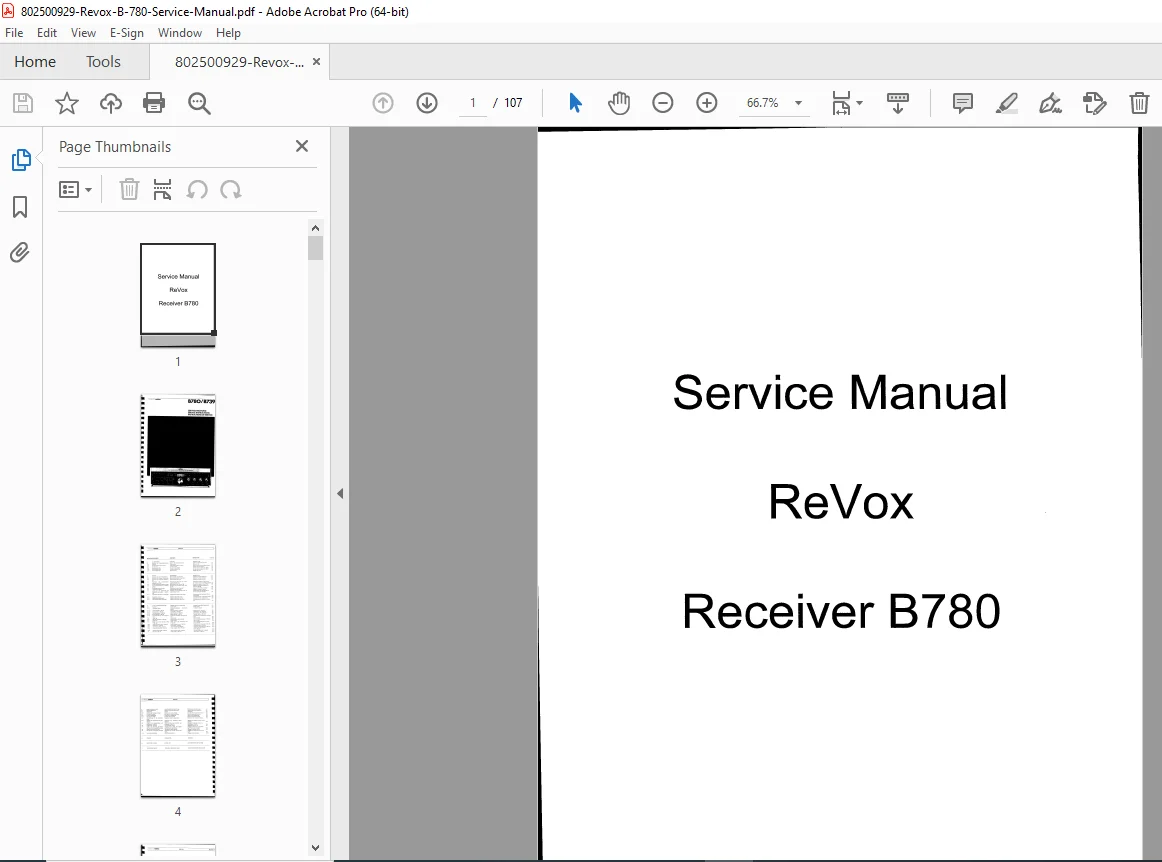Choose the Selection arrow tool

(575, 103)
